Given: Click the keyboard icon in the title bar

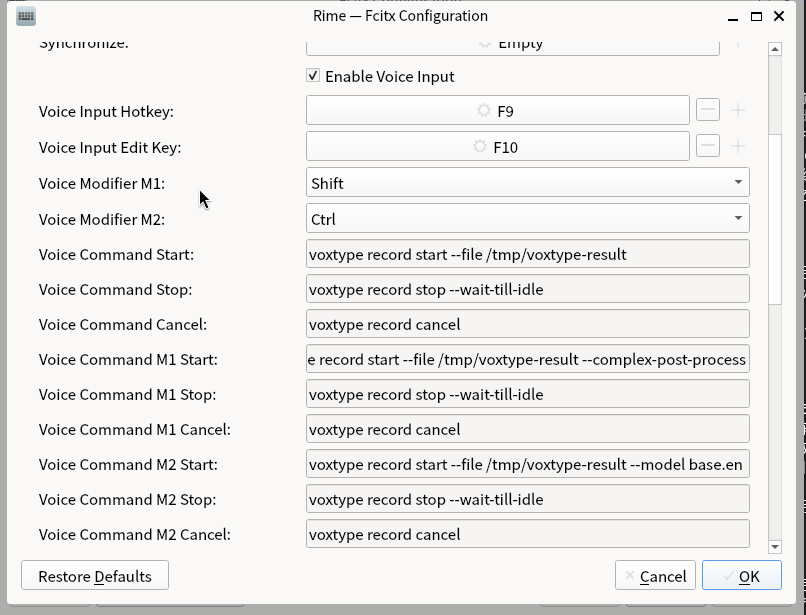Looking at the screenshot, I should tap(27, 16).
